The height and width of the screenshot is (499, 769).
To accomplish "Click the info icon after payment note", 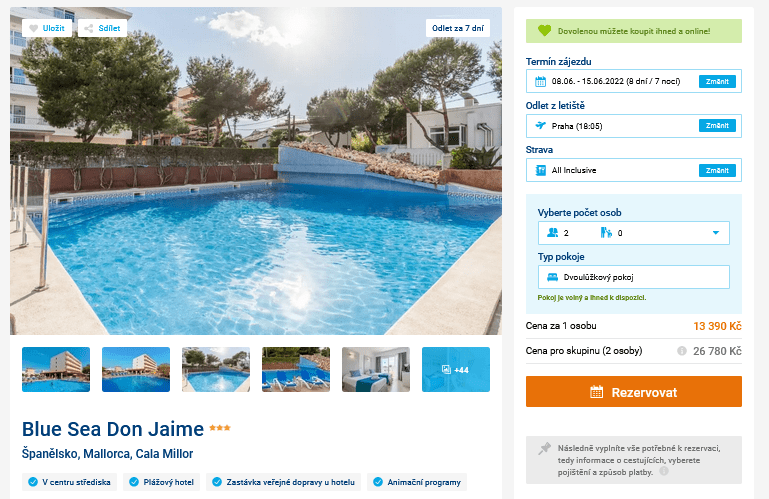I will (664, 471).
